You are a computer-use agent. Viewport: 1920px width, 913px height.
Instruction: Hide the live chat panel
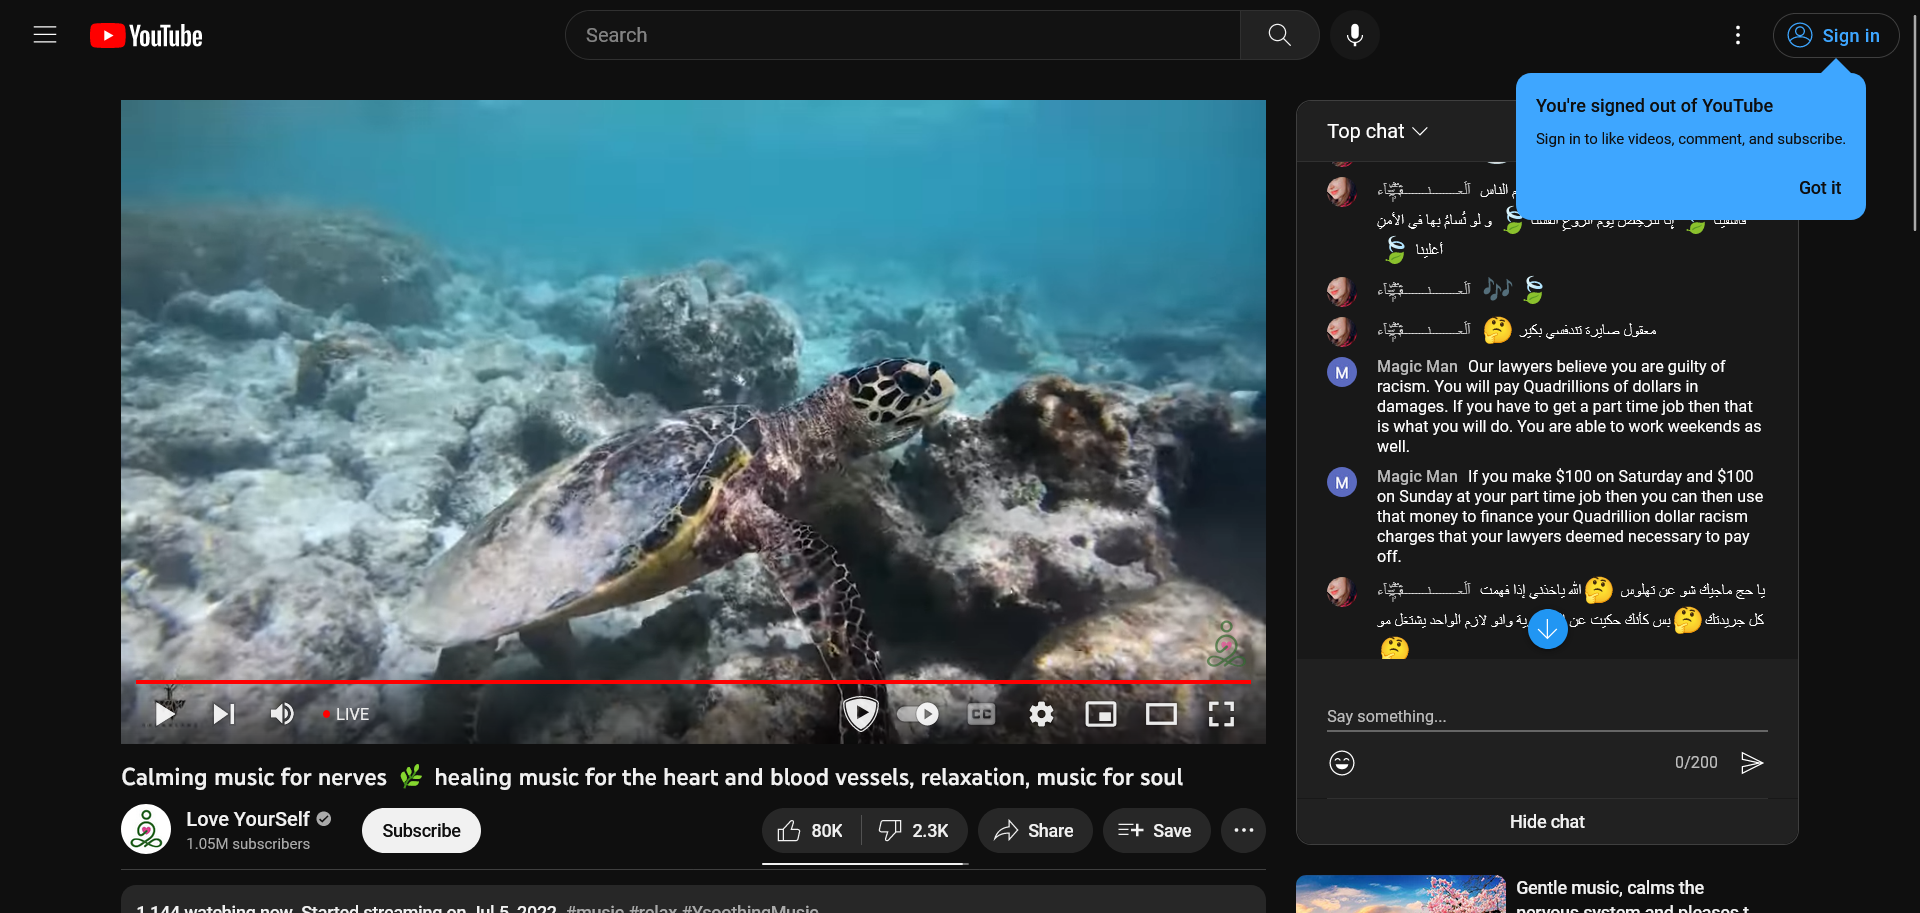[x=1547, y=822]
